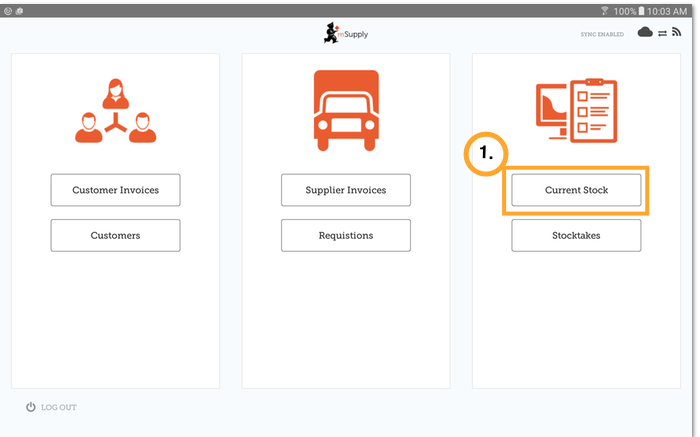Viewport: 700px width, 437px height.
Task: Tap the SYNC ENABLED status label
Action: tap(602, 34)
